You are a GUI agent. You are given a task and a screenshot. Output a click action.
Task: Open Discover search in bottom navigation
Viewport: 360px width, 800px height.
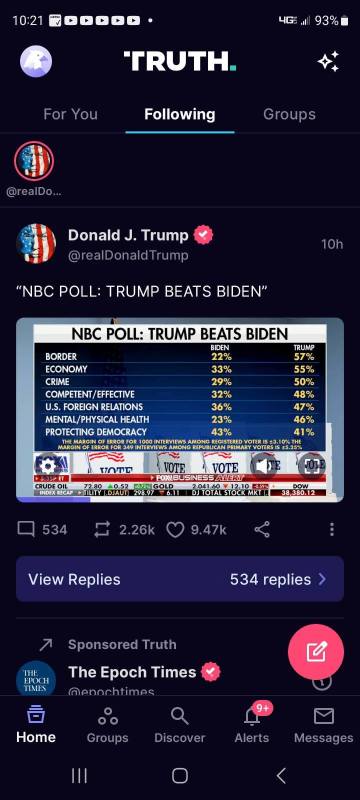click(179, 723)
